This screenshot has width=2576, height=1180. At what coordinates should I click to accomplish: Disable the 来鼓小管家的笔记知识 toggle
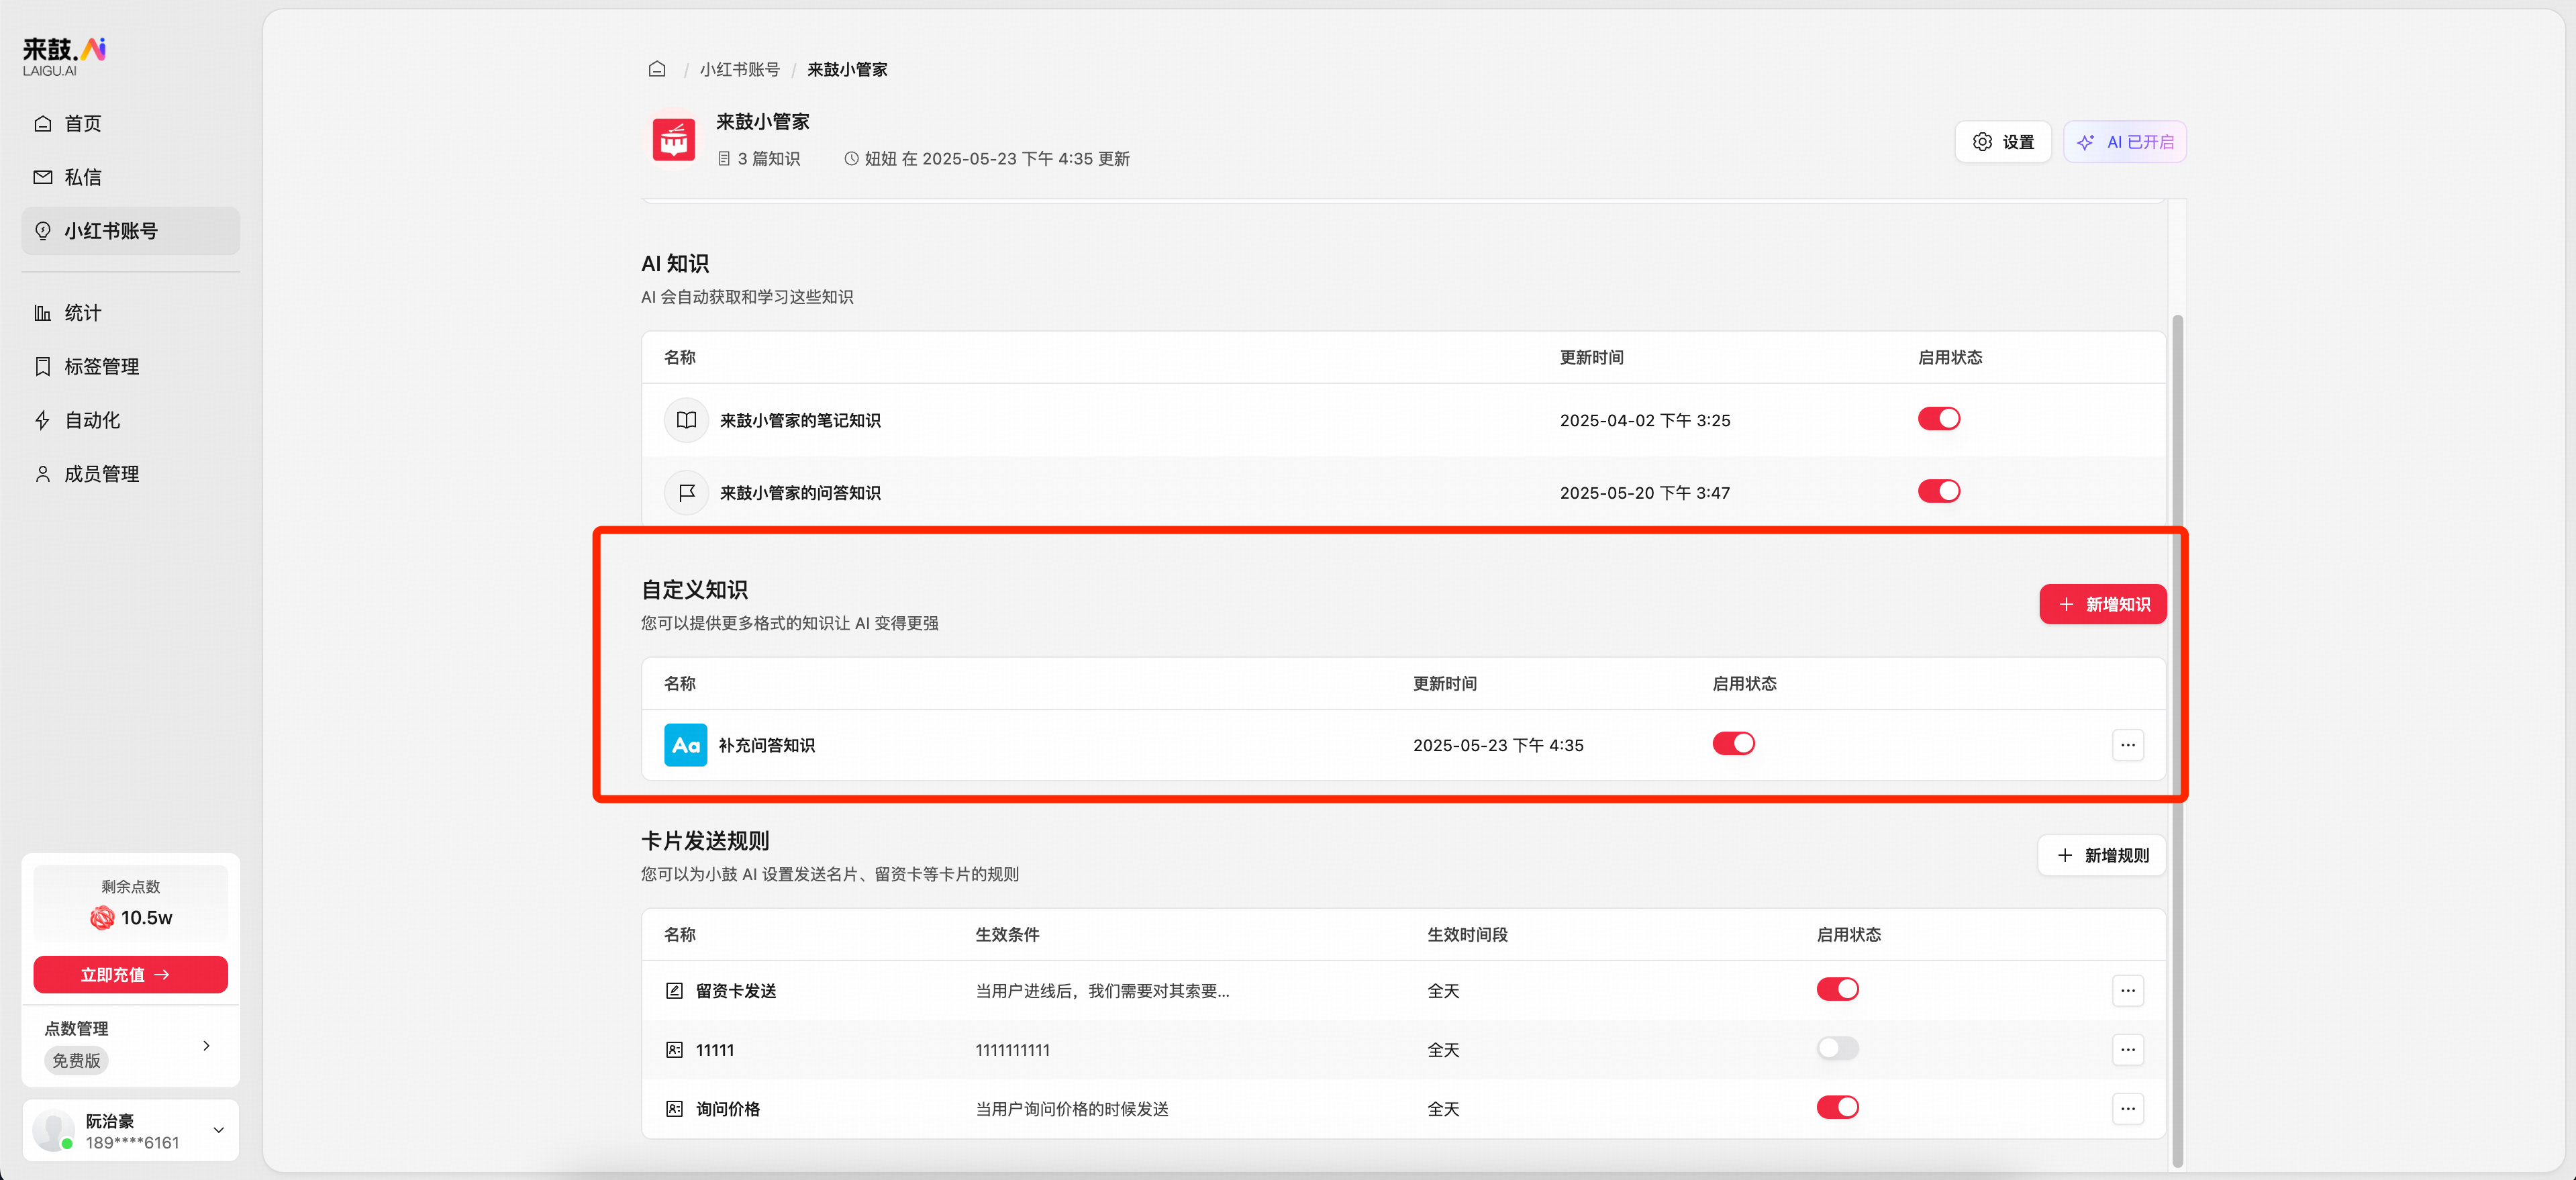coord(1939,419)
